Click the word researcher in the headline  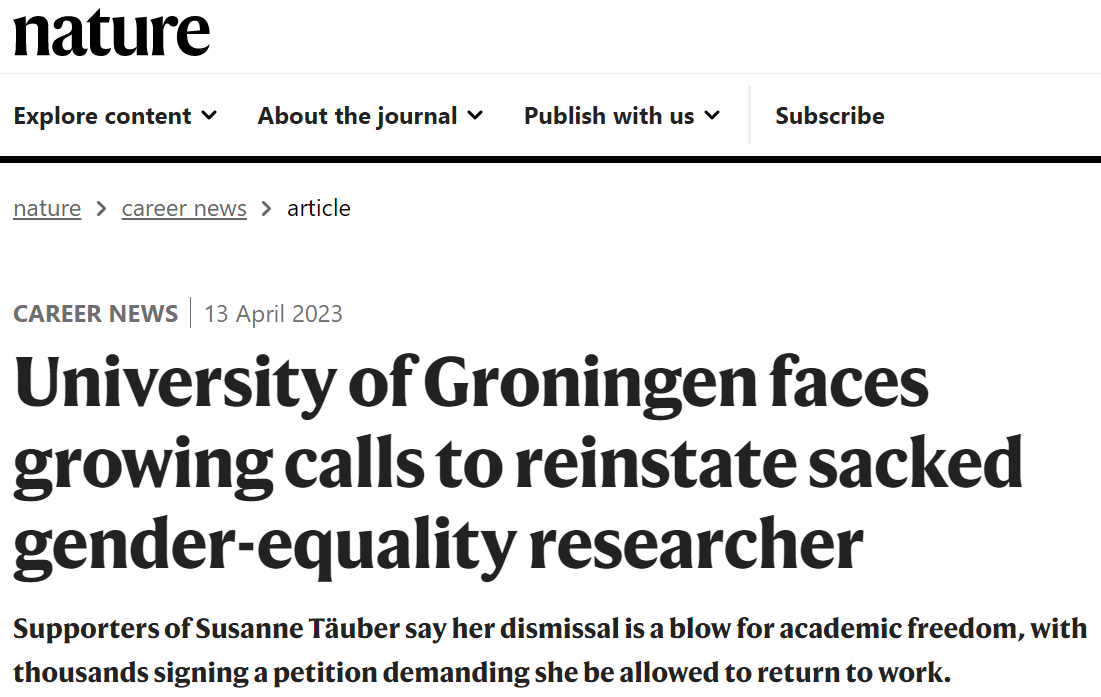[695, 545]
